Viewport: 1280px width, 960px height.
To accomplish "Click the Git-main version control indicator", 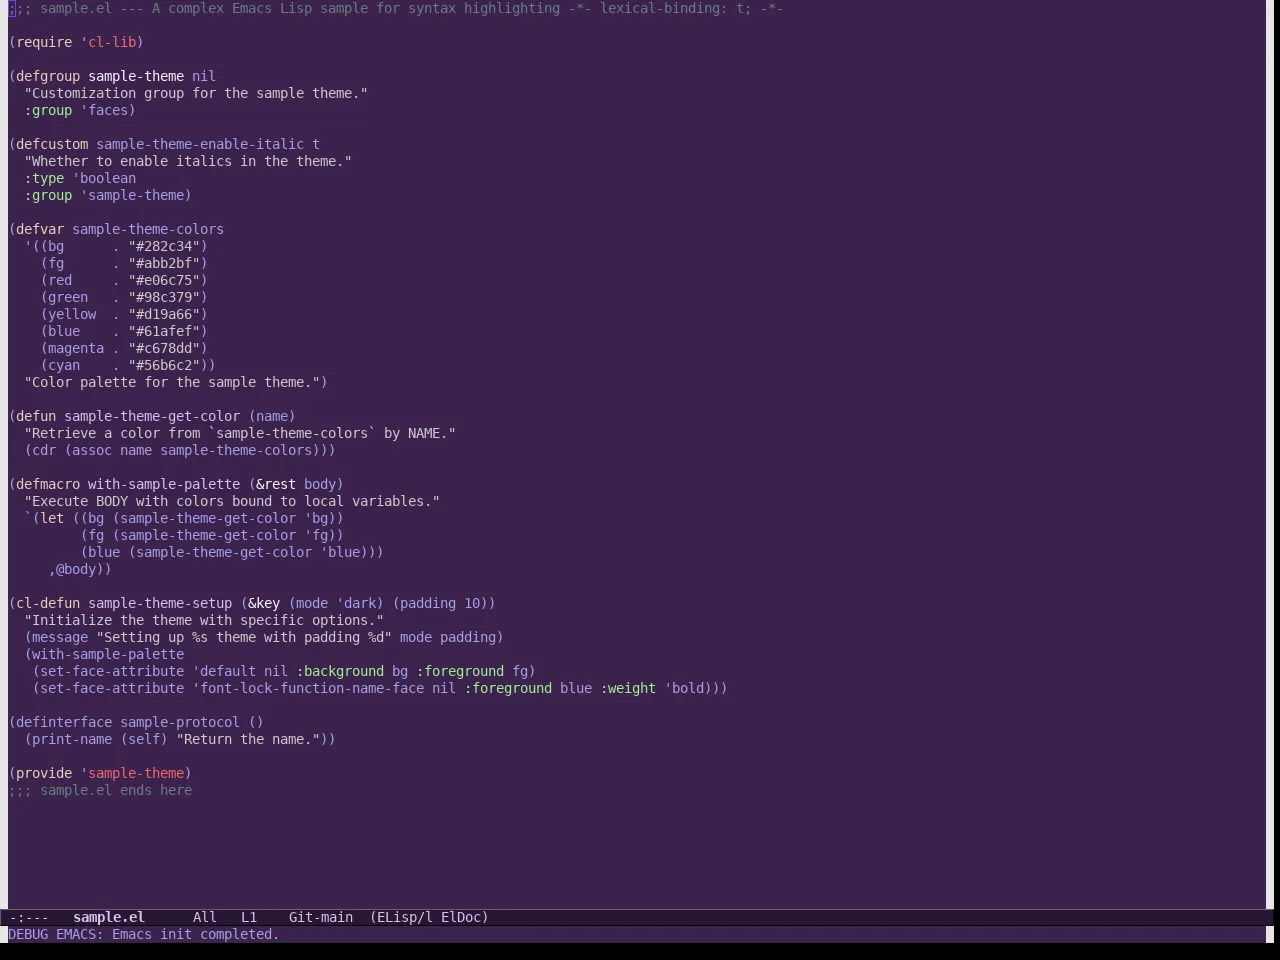I will [x=321, y=917].
